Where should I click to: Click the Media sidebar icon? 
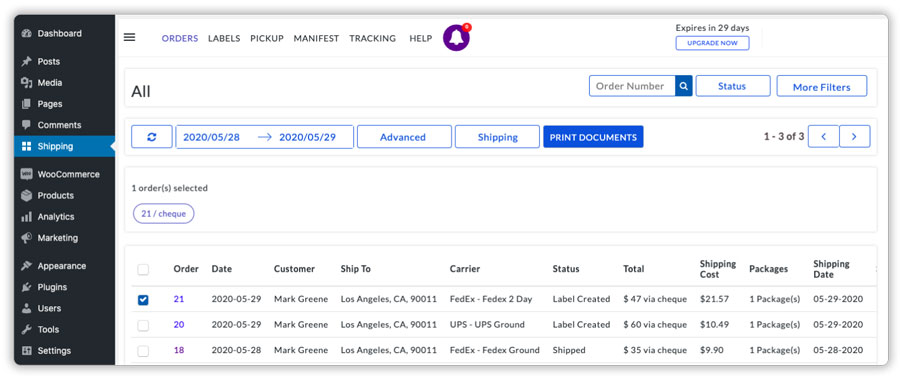click(x=26, y=83)
